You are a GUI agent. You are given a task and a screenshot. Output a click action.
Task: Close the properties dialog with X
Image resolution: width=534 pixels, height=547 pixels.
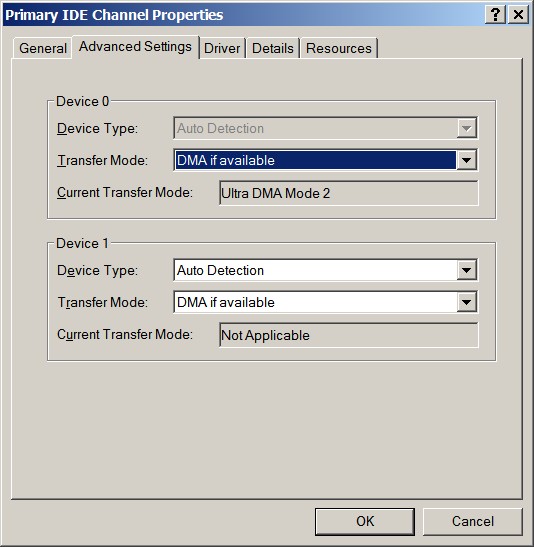(x=518, y=15)
